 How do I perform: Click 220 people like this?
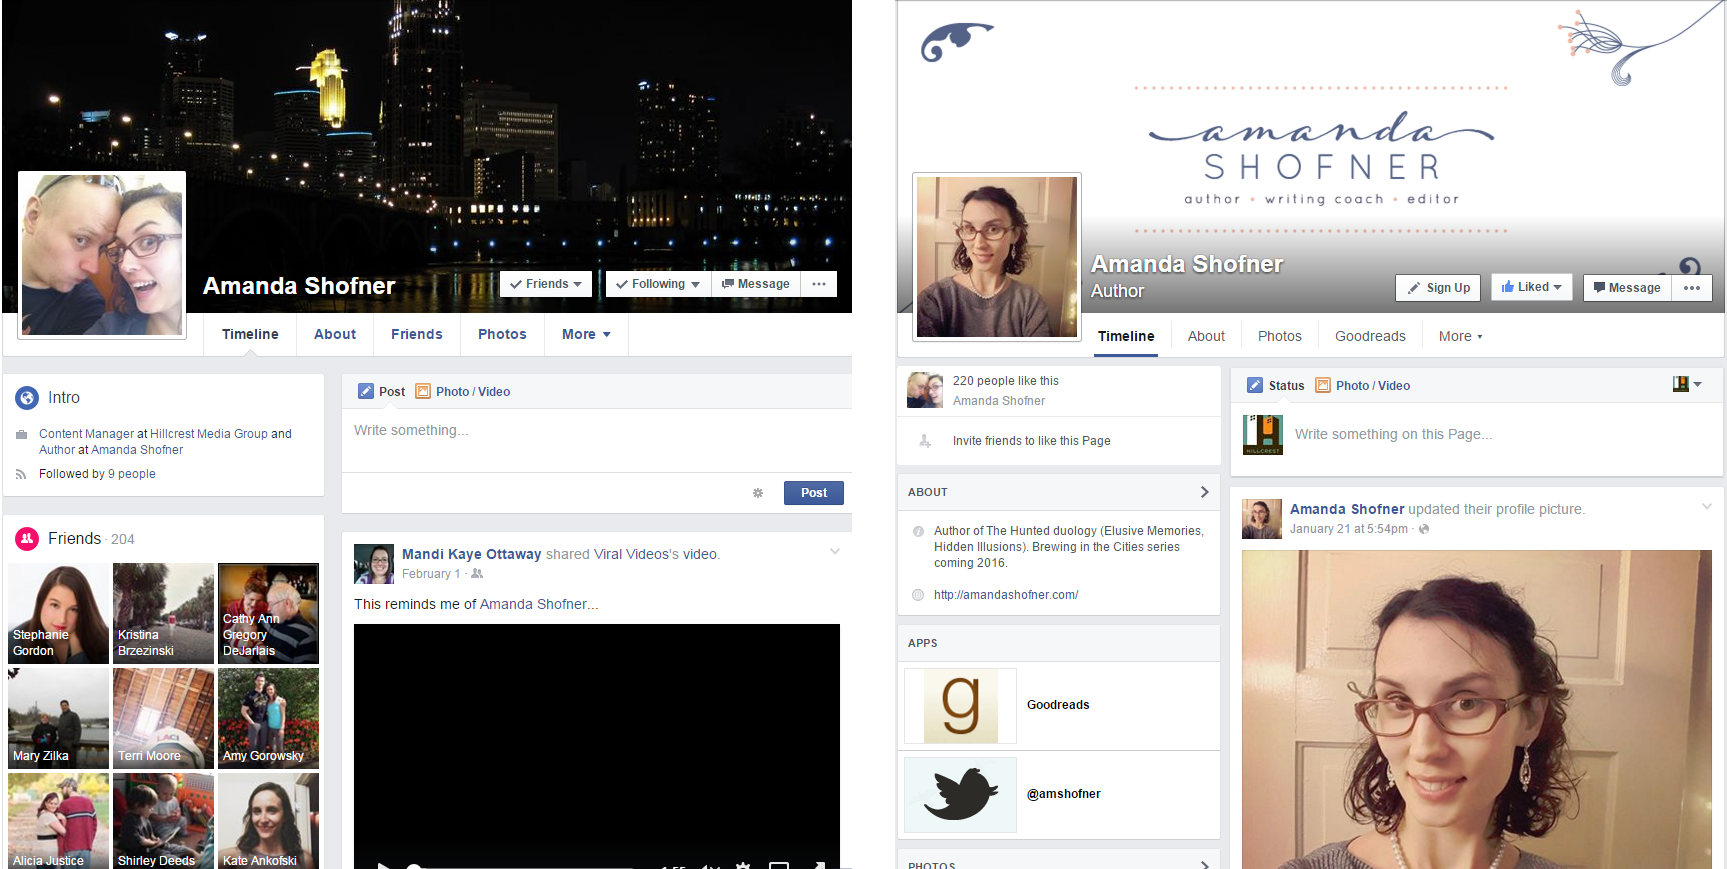coord(1005,381)
